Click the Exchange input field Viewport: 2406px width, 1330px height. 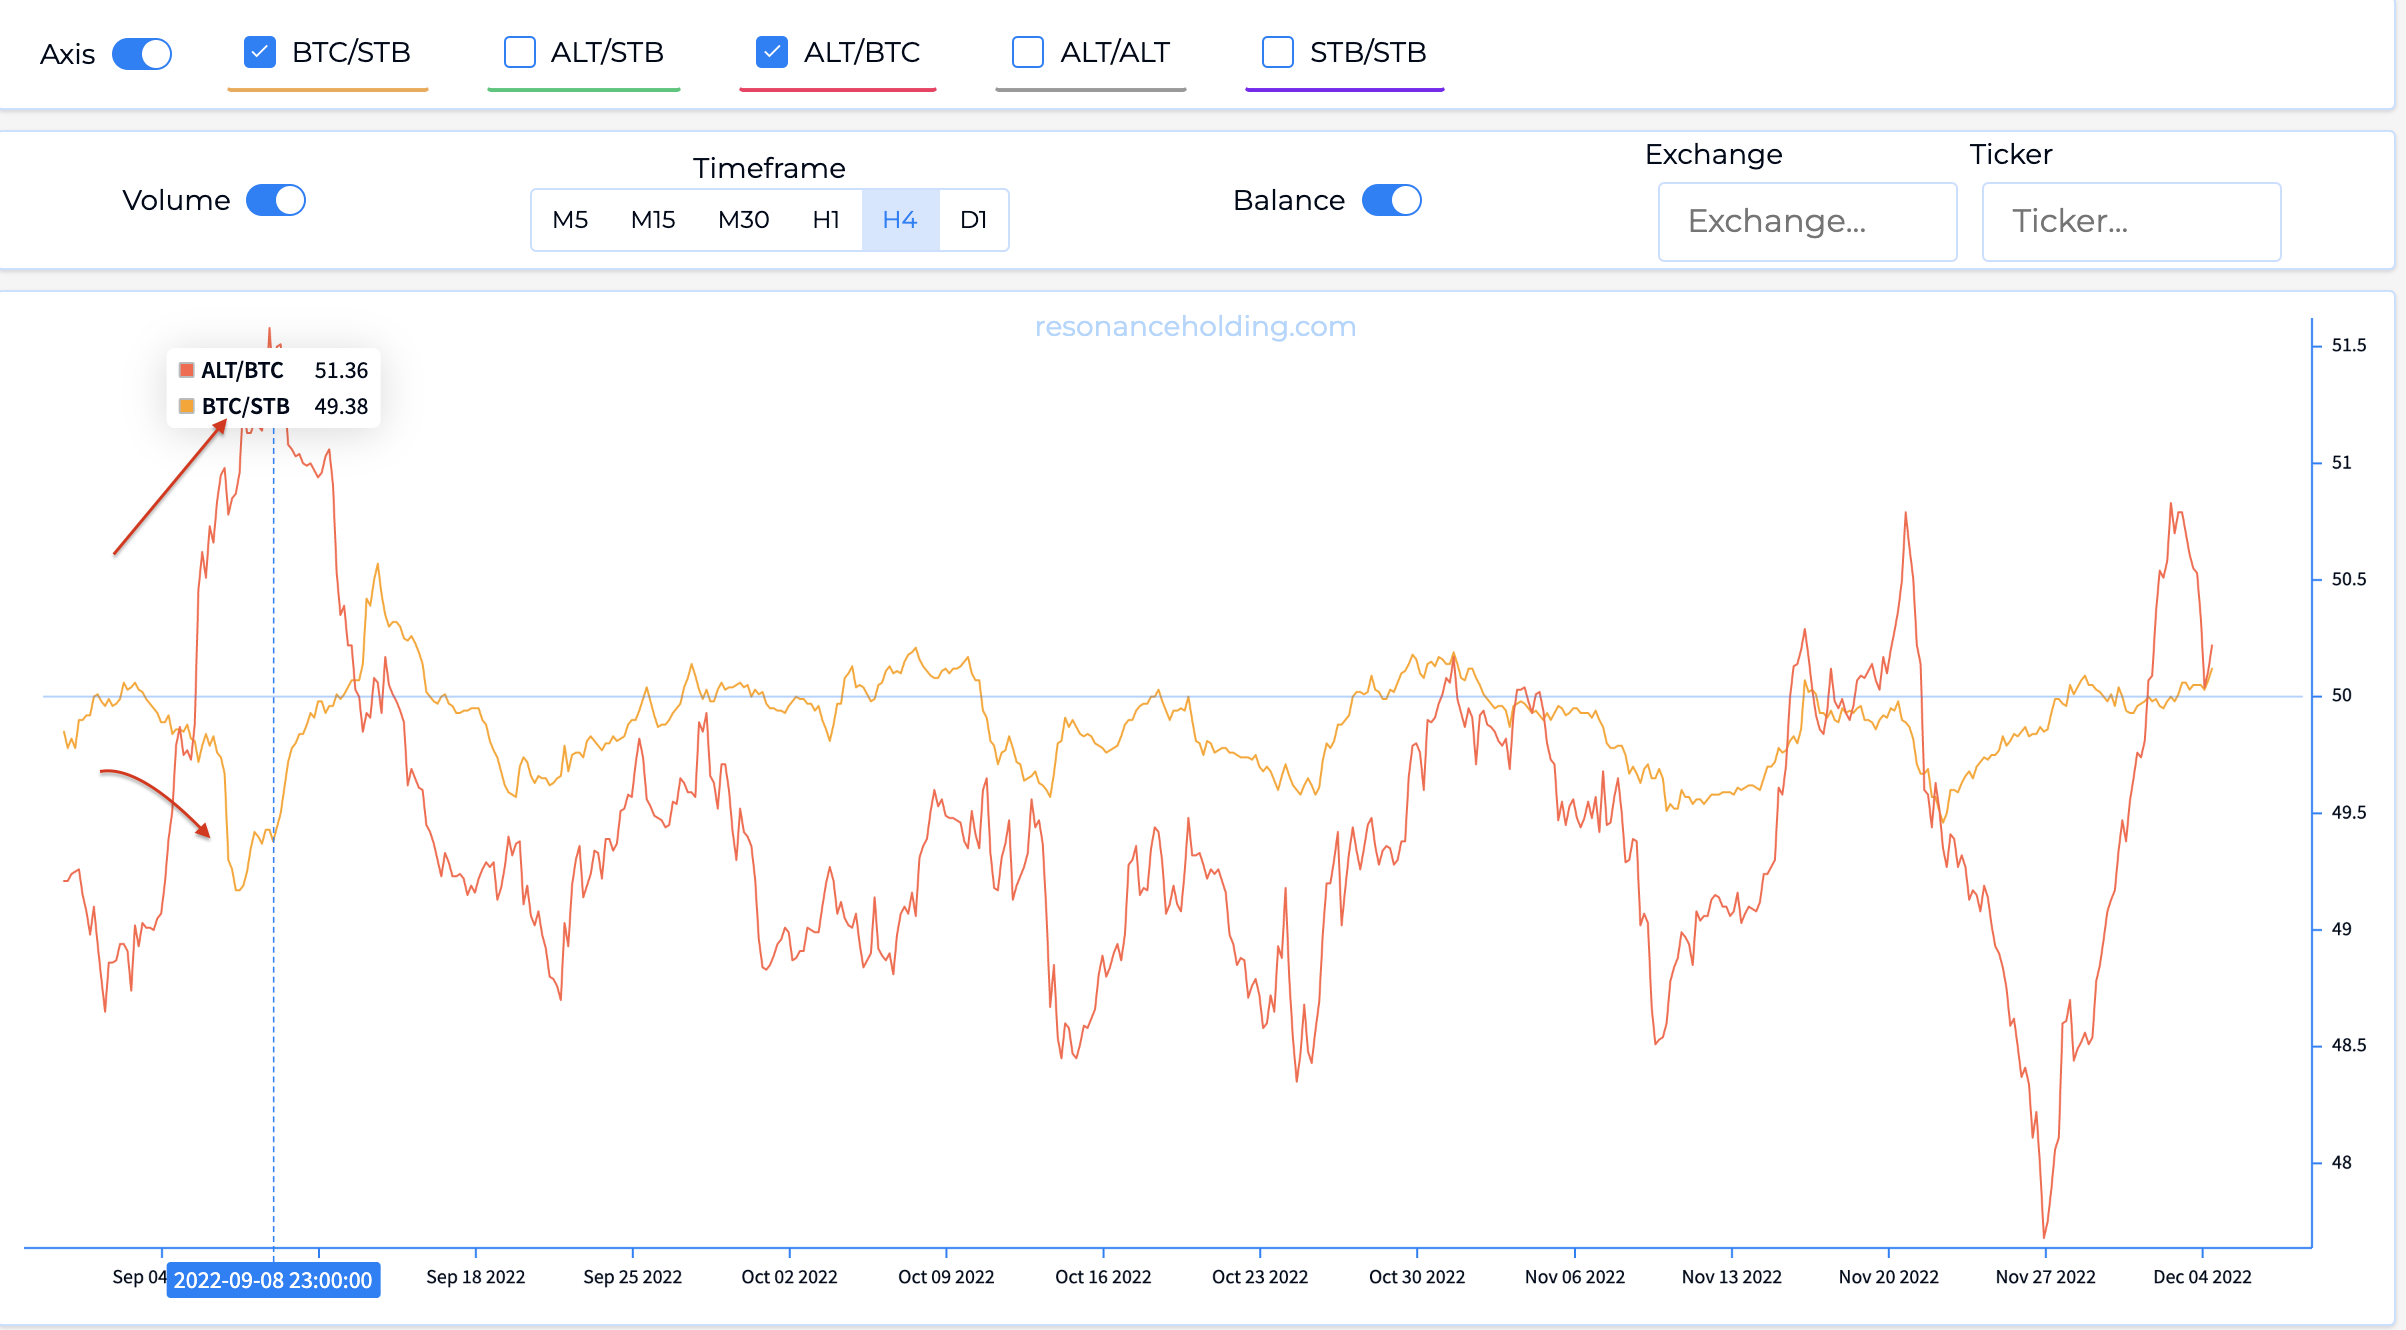pos(1807,221)
